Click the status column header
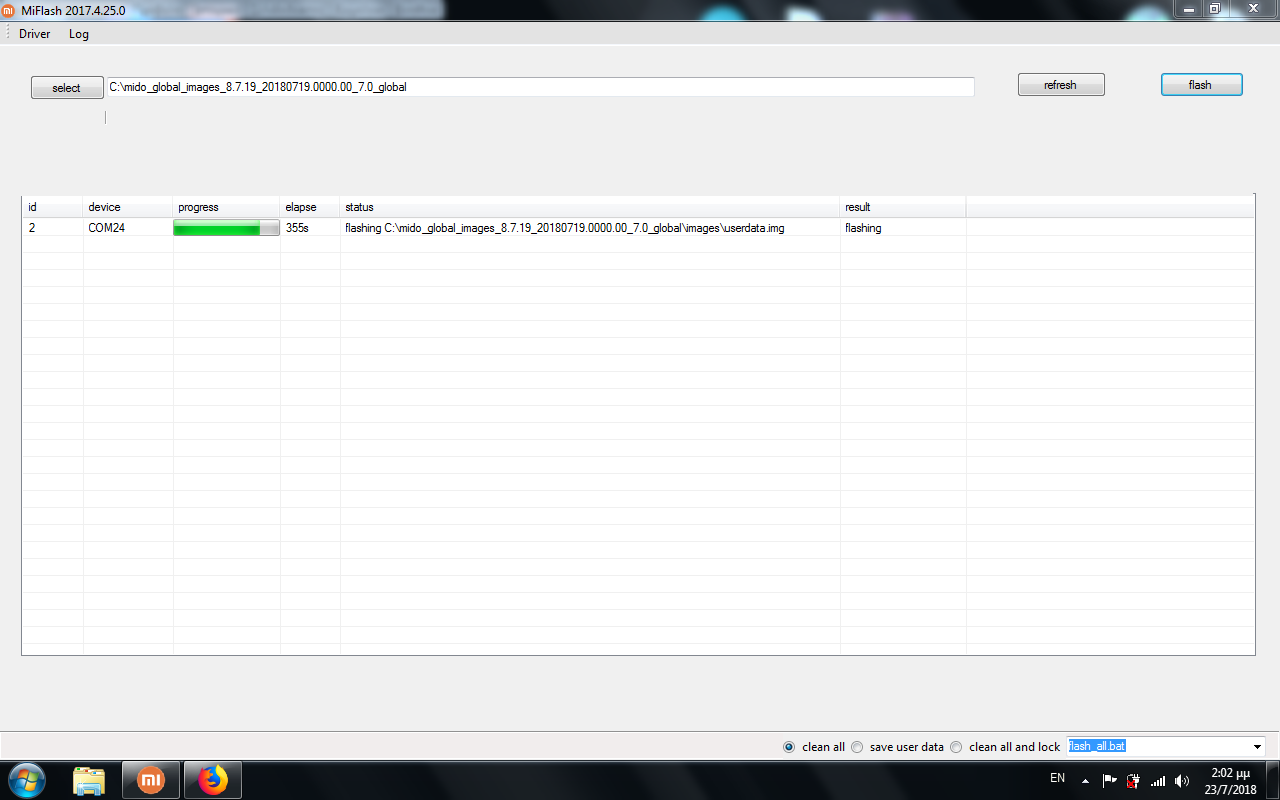Image resolution: width=1280 pixels, height=800 pixels. click(590, 207)
